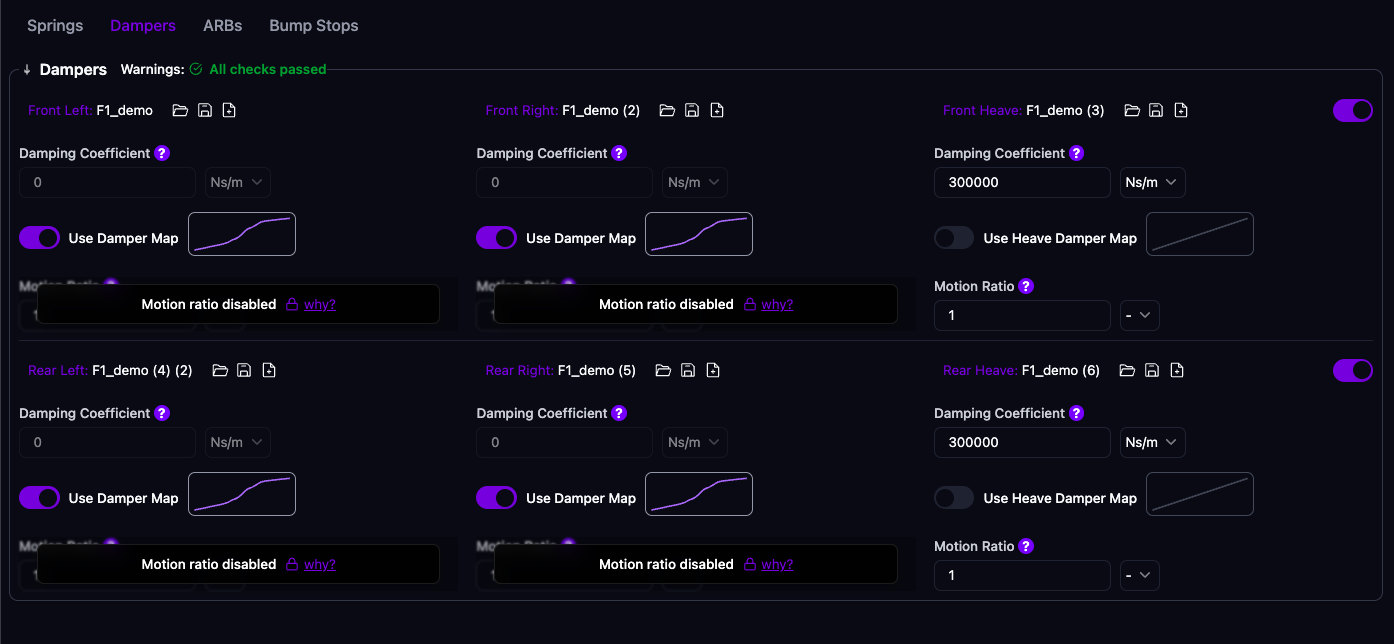Screen dimensions: 1394x644
Task: Disable the Front Left Use Damper Map toggle
Action: pos(40,238)
